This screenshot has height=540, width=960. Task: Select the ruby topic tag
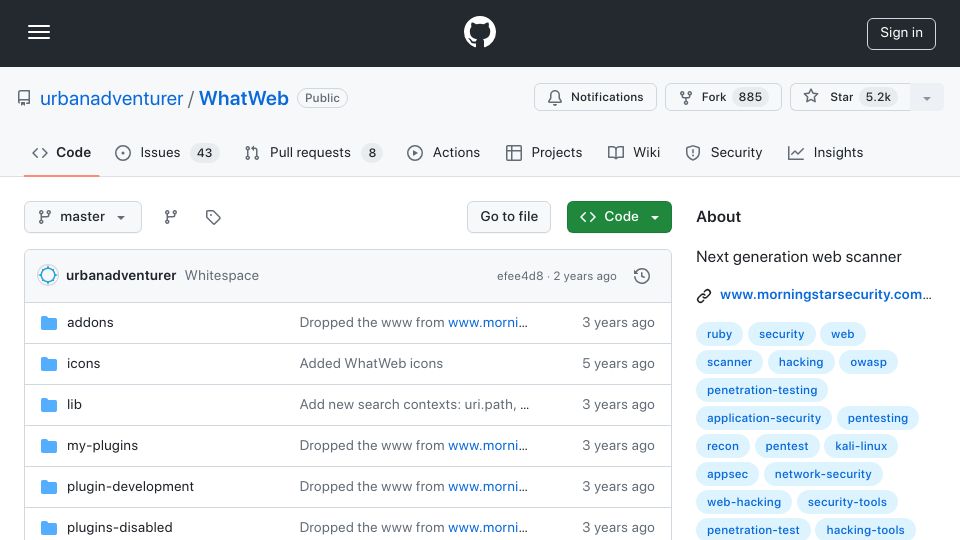tap(719, 334)
